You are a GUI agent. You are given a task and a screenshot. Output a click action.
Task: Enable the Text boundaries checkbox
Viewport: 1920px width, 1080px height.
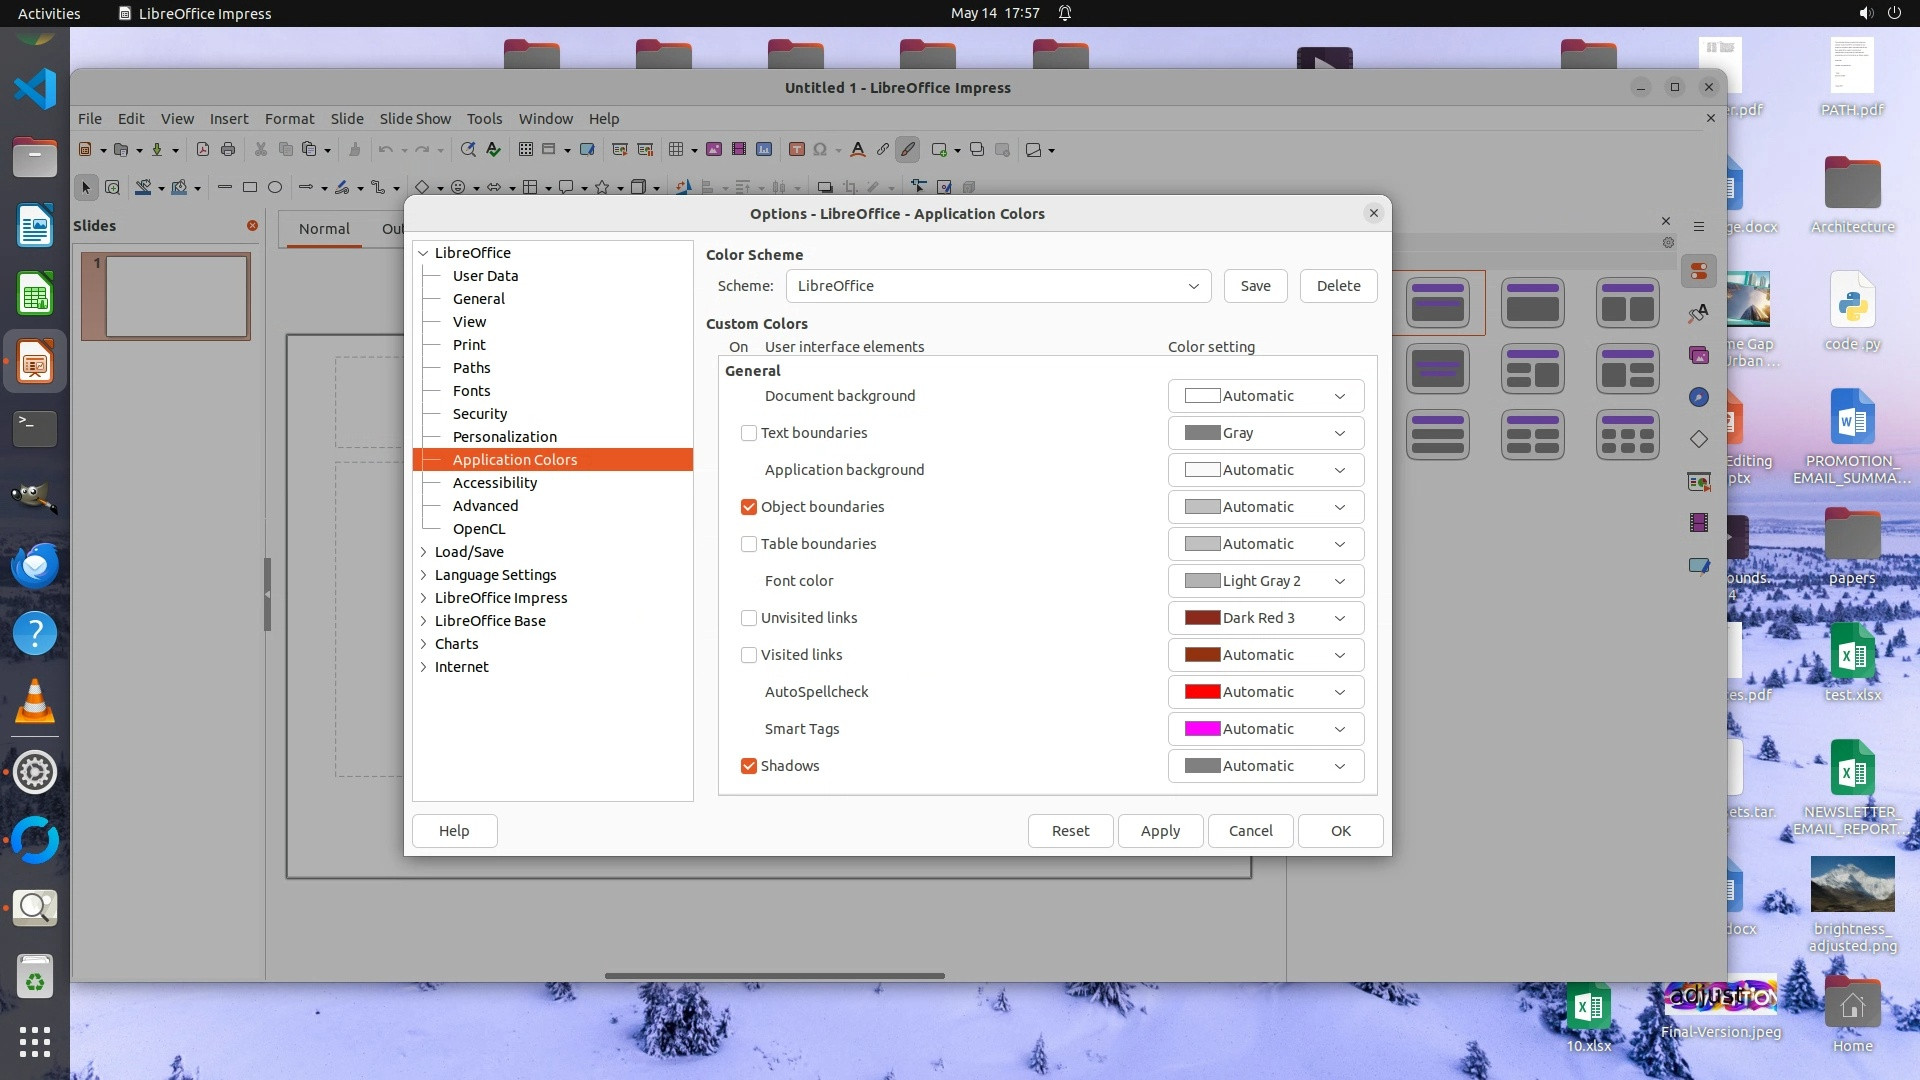point(748,433)
